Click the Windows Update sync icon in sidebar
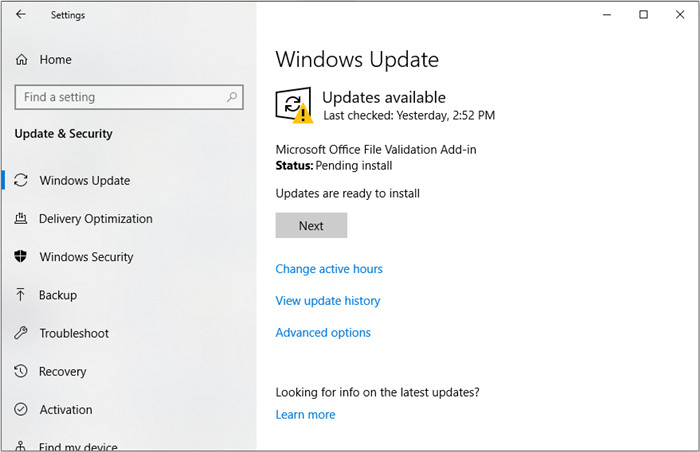 click(21, 180)
